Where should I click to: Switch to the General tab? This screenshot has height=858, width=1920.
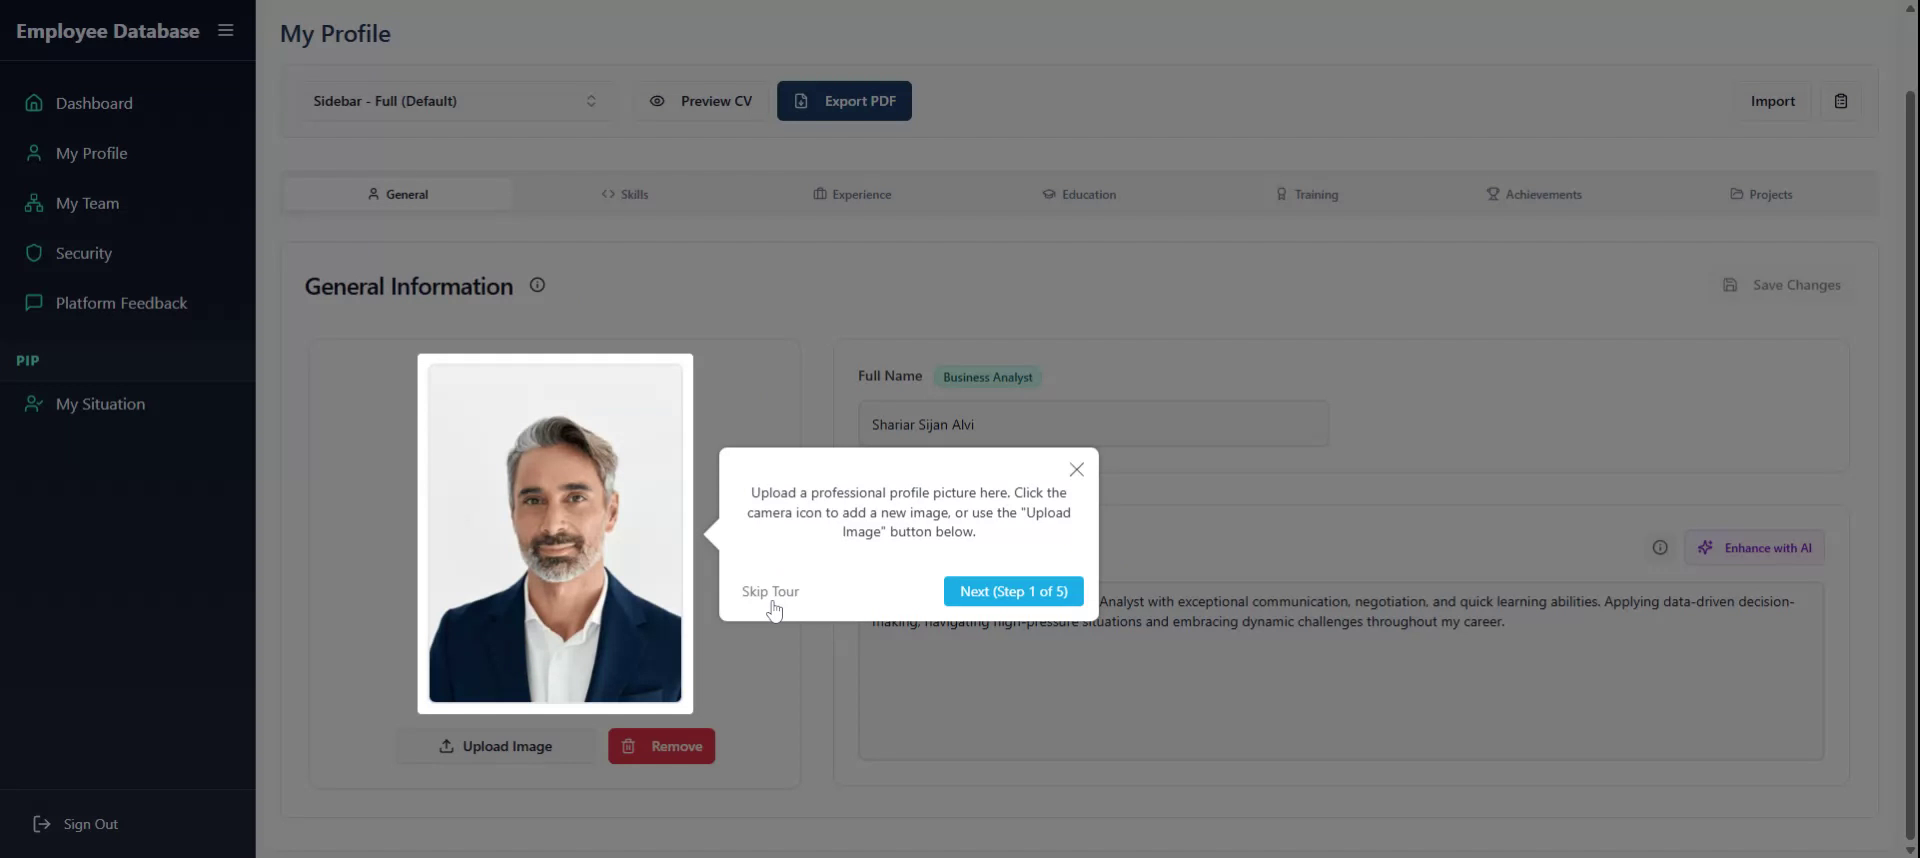398,194
